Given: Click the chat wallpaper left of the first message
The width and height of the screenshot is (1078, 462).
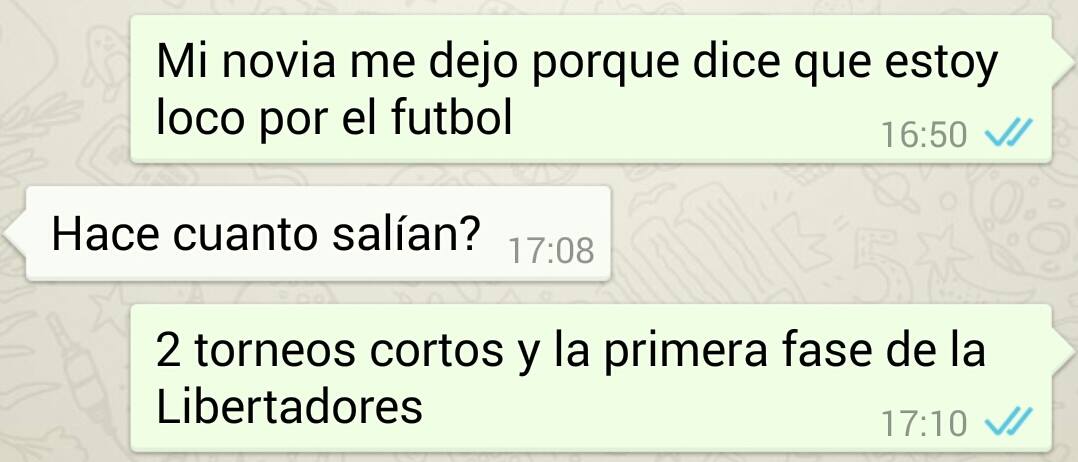Looking at the screenshot, I should click(x=65, y=89).
